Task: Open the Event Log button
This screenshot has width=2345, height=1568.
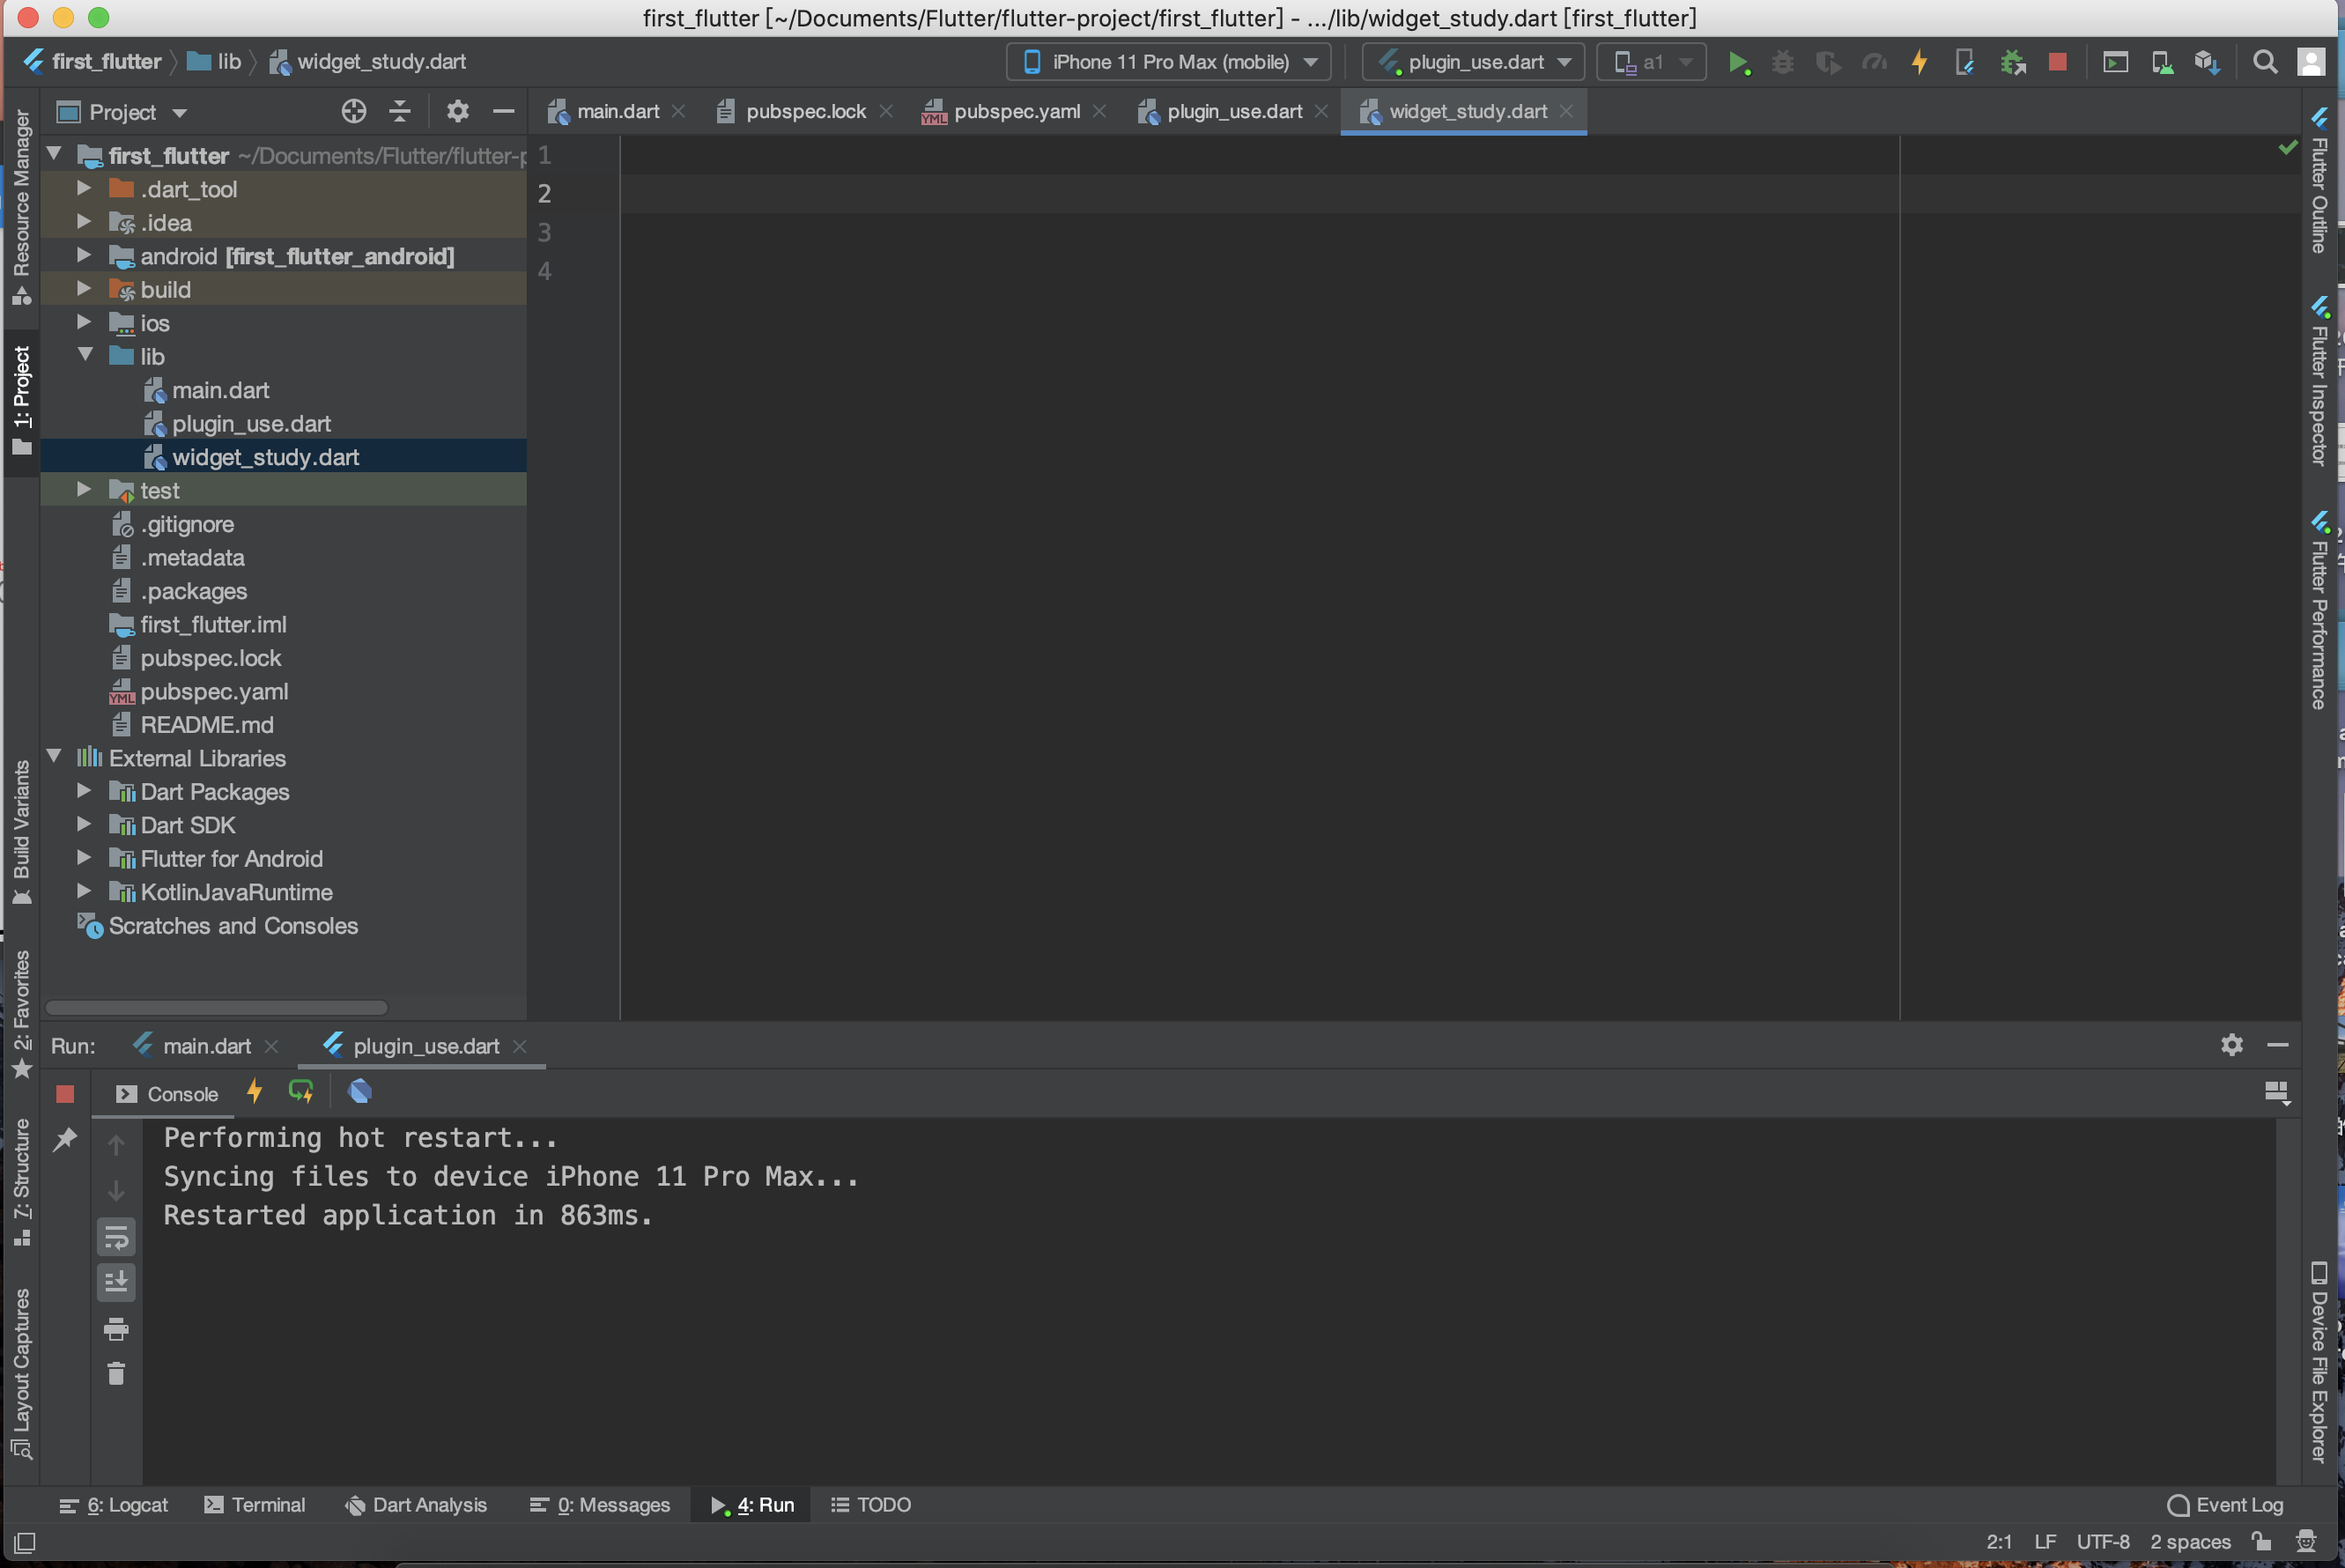Action: tap(2225, 1505)
